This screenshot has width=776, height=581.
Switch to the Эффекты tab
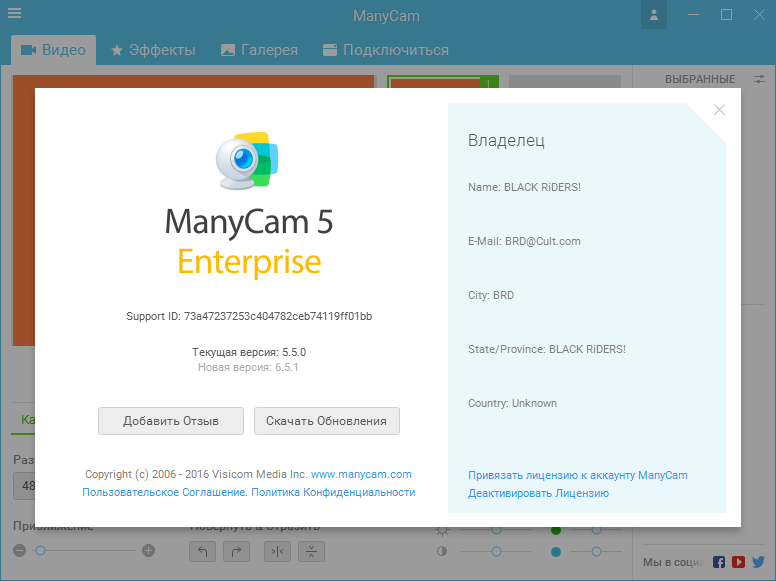click(153, 50)
